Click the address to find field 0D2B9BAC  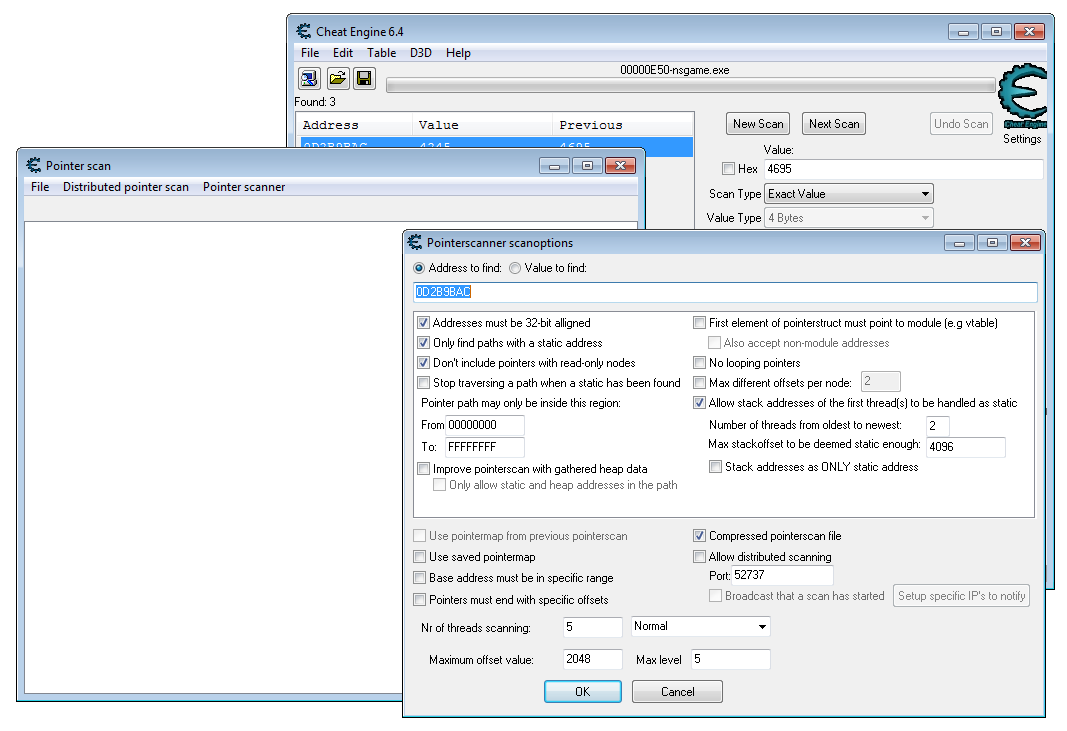click(x=725, y=292)
